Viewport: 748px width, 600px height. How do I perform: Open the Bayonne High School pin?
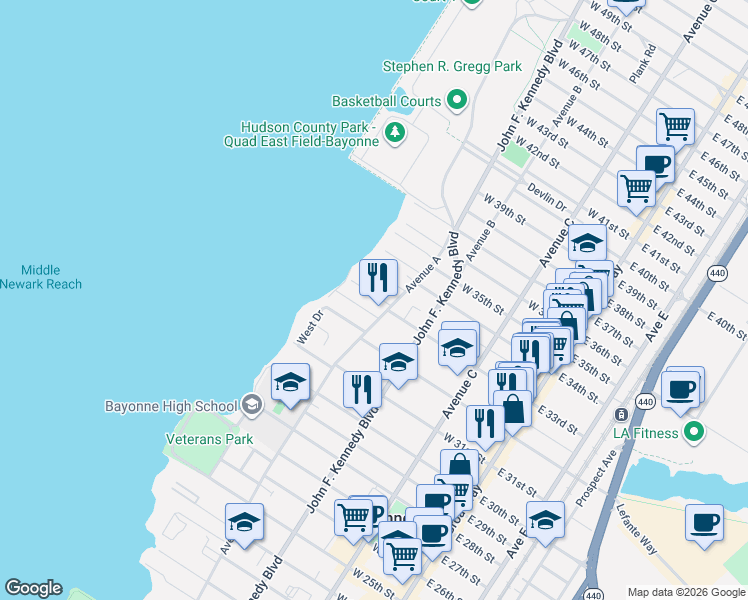click(252, 405)
